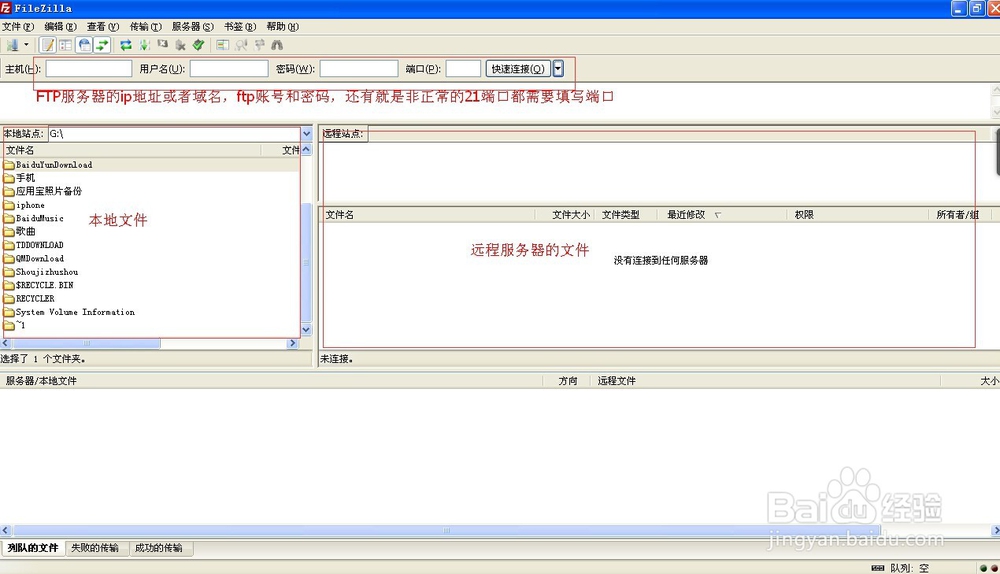Switch to the 成功的传输 tab
Viewport: 1000px width, 574px height.
tap(159, 548)
